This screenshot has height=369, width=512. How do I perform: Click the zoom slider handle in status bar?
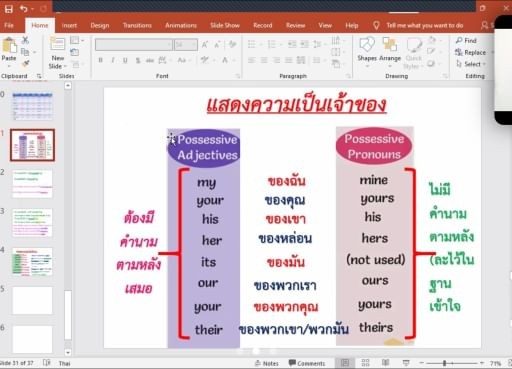click(x=444, y=363)
